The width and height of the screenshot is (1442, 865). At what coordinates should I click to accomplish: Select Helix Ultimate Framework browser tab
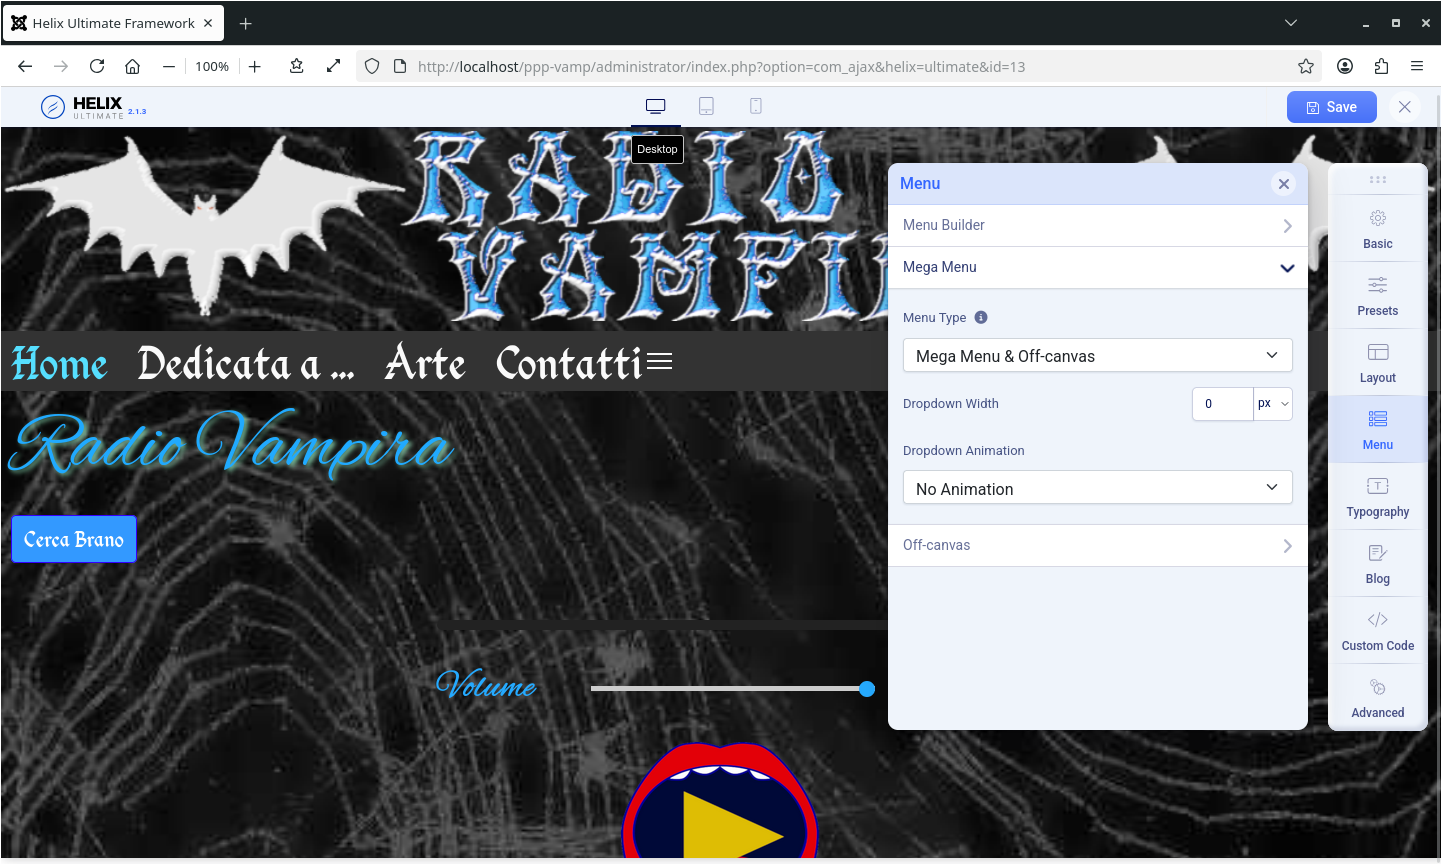tap(113, 23)
